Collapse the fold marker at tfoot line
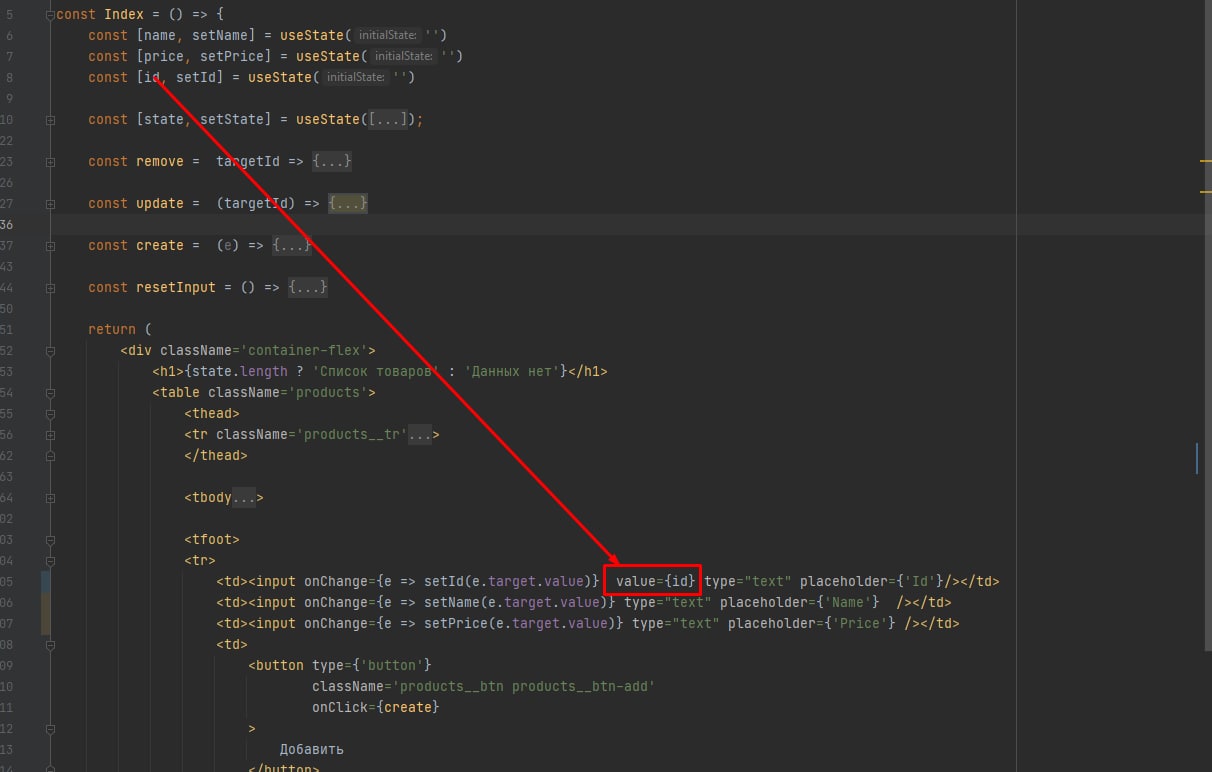1212x772 pixels. pyautogui.click(x=50, y=539)
